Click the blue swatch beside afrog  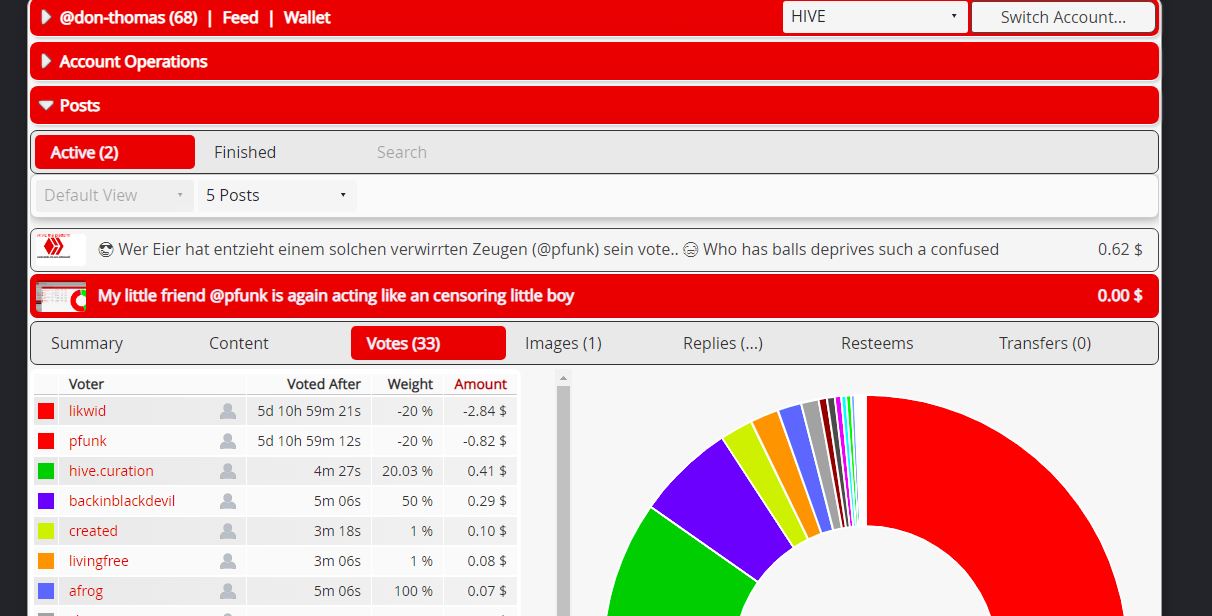click(x=46, y=591)
